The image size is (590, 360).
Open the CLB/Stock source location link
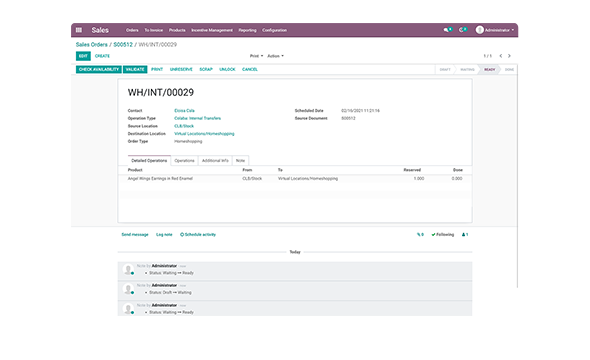pos(184,126)
